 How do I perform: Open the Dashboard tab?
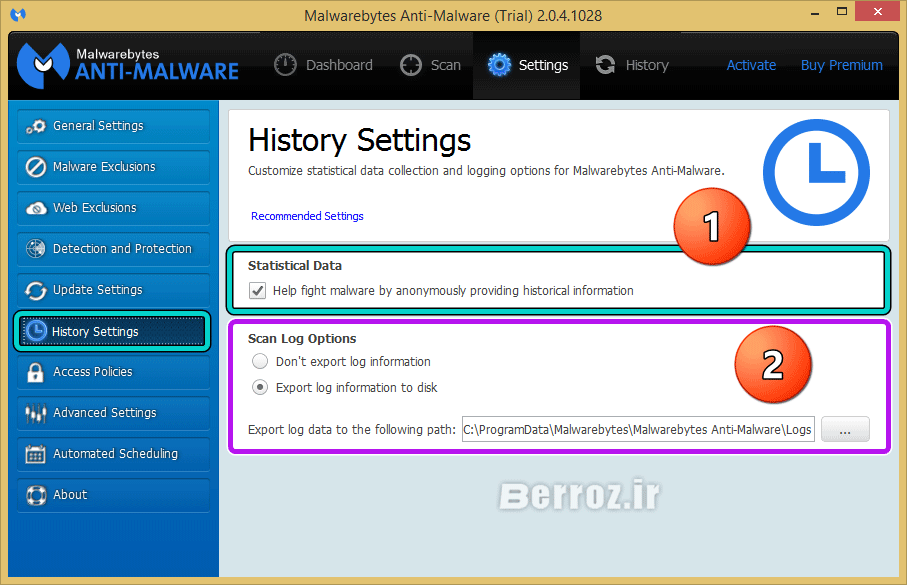point(324,65)
